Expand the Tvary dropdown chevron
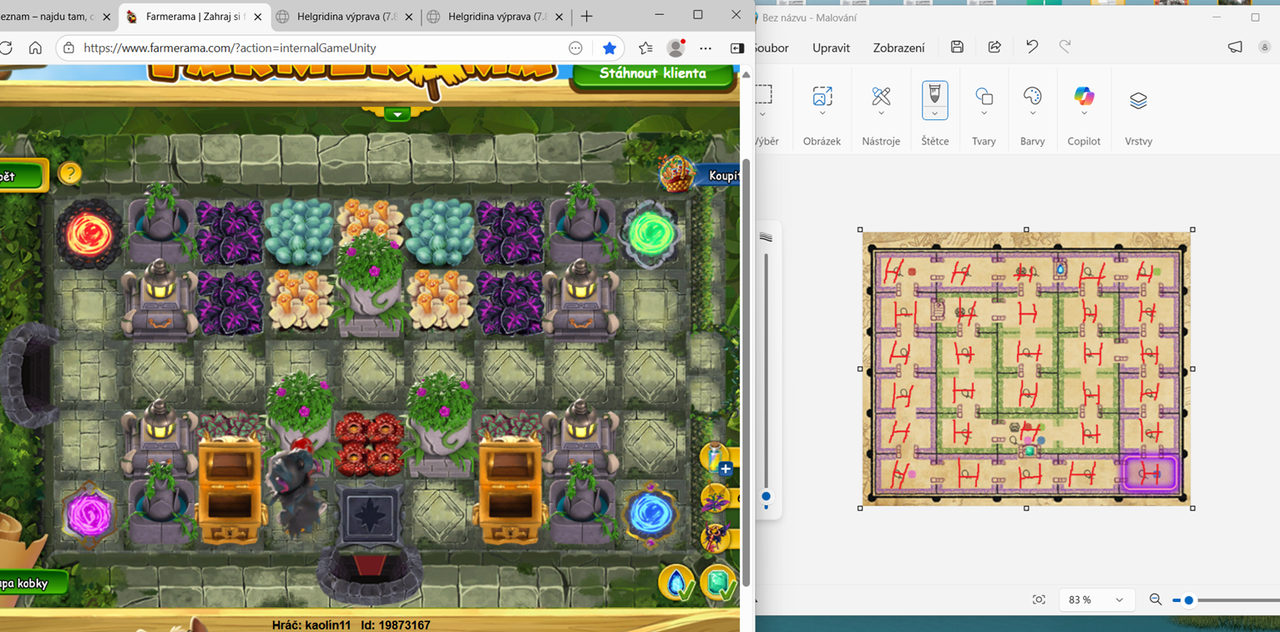Screen dimensions: 1280x632 point(984,115)
